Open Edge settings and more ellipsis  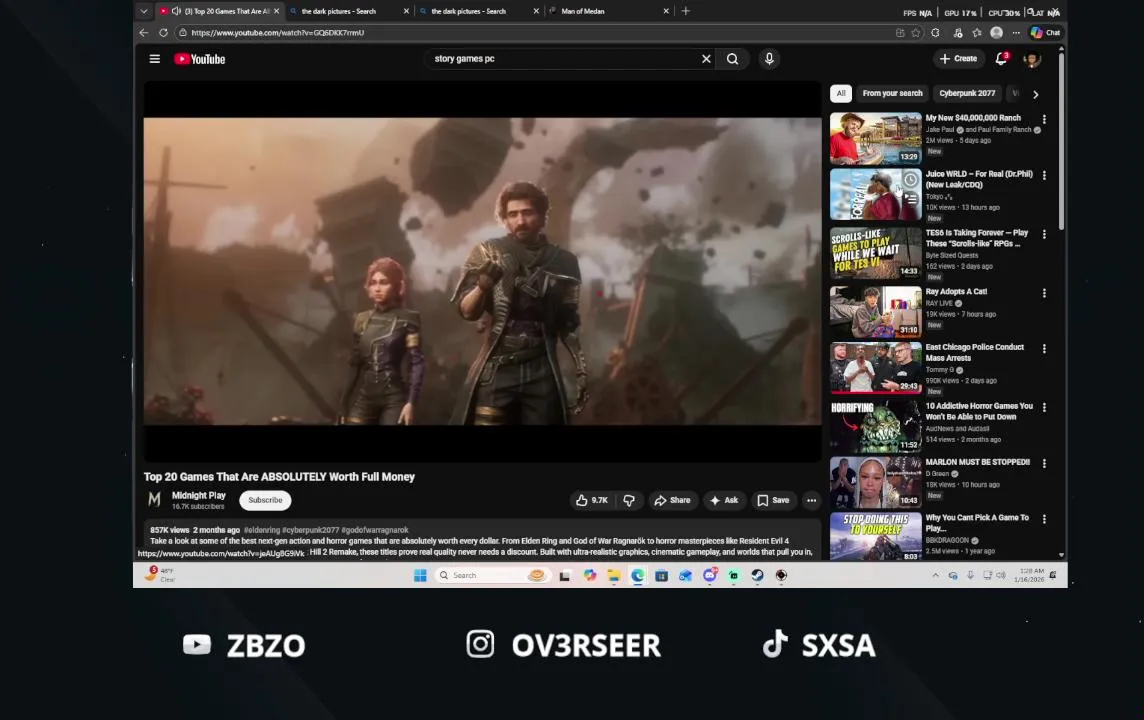point(1016,33)
